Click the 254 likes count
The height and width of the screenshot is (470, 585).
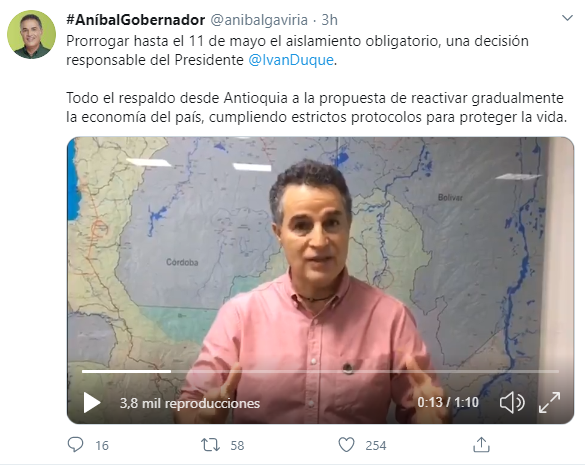point(376,445)
